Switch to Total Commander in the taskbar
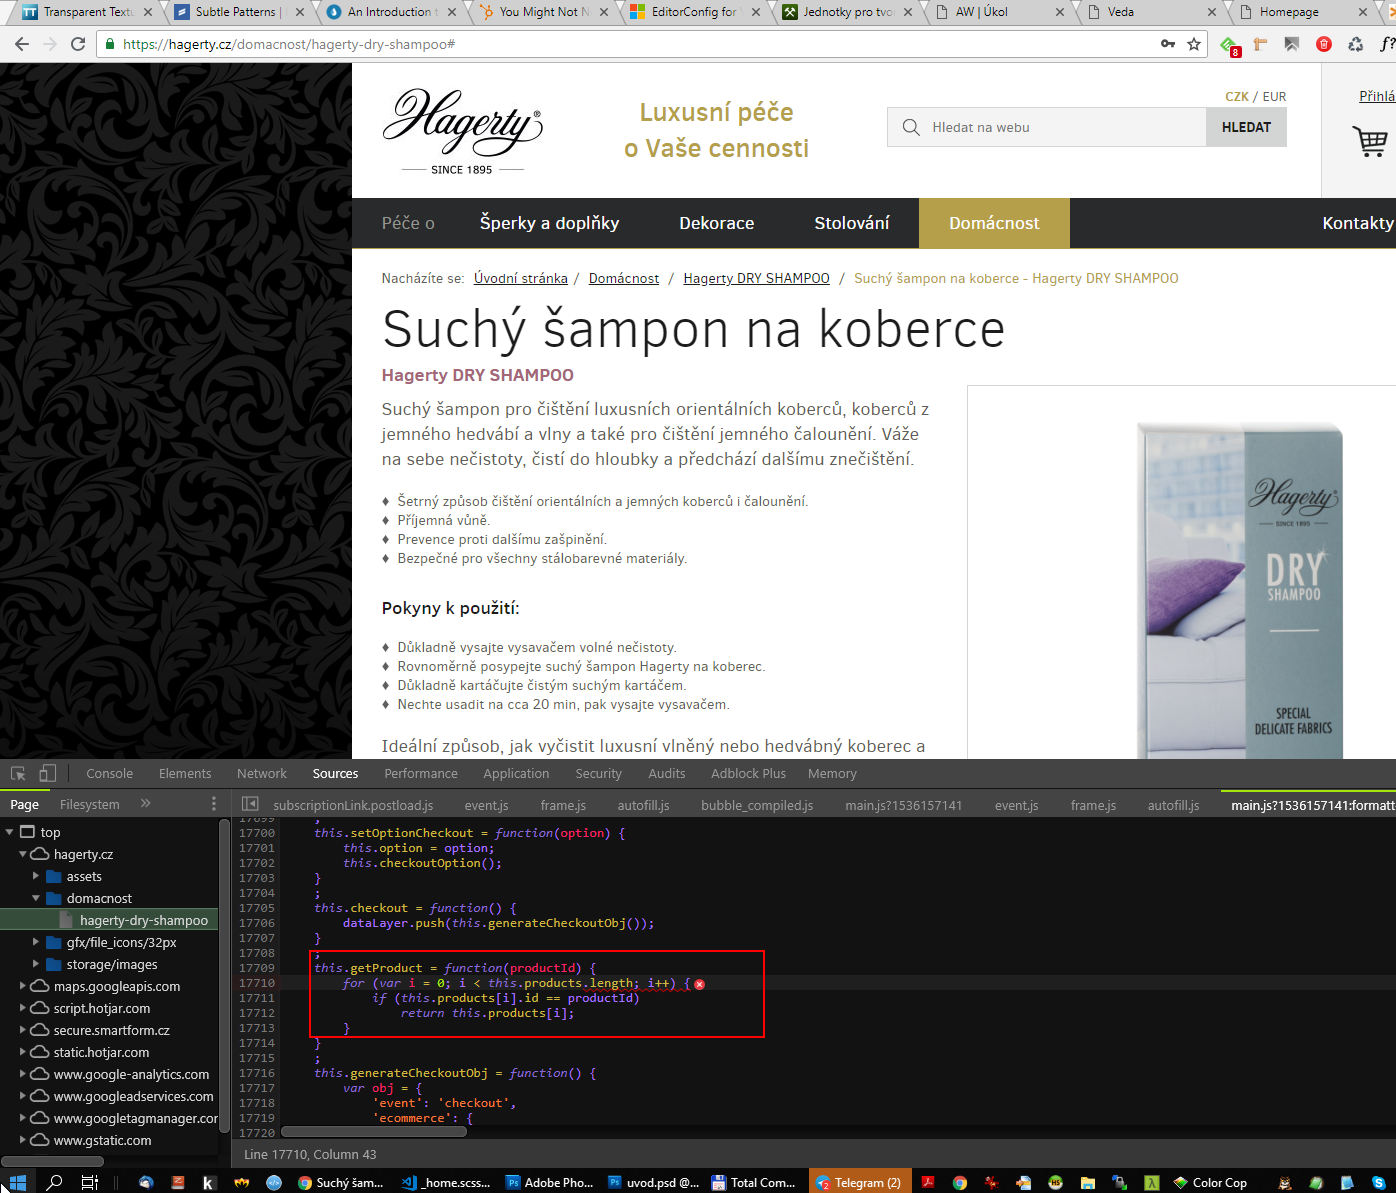 pyautogui.click(x=754, y=1182)
